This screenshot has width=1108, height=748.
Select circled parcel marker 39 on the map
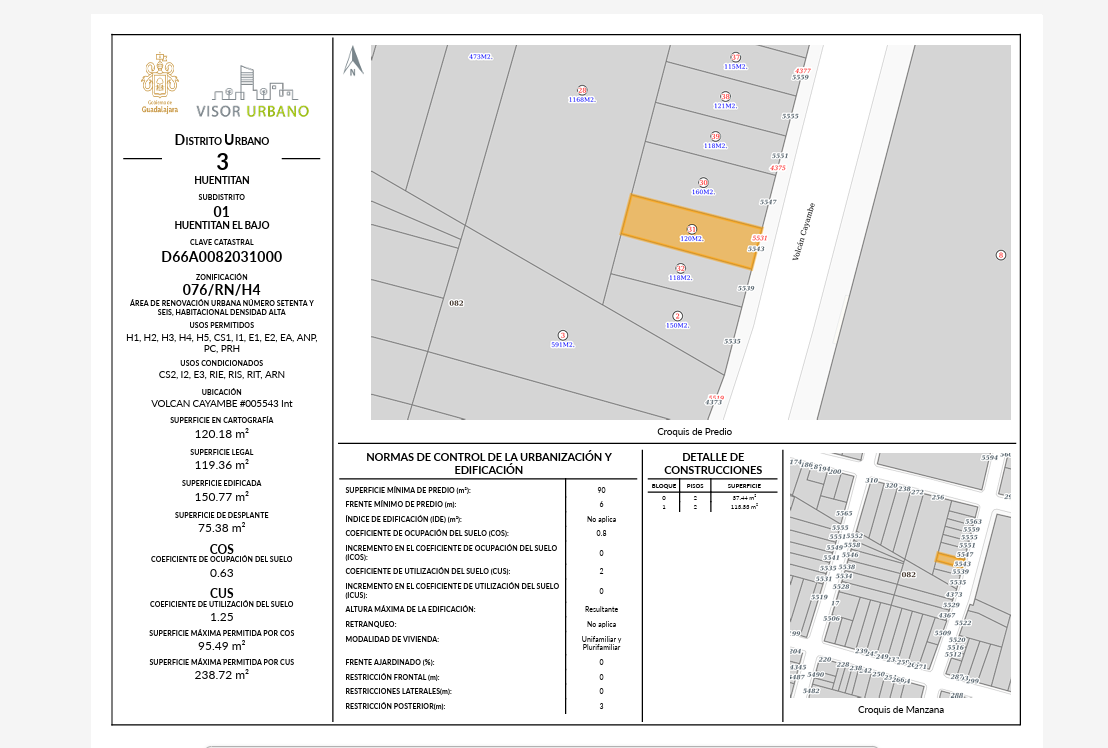pos(715,137)
